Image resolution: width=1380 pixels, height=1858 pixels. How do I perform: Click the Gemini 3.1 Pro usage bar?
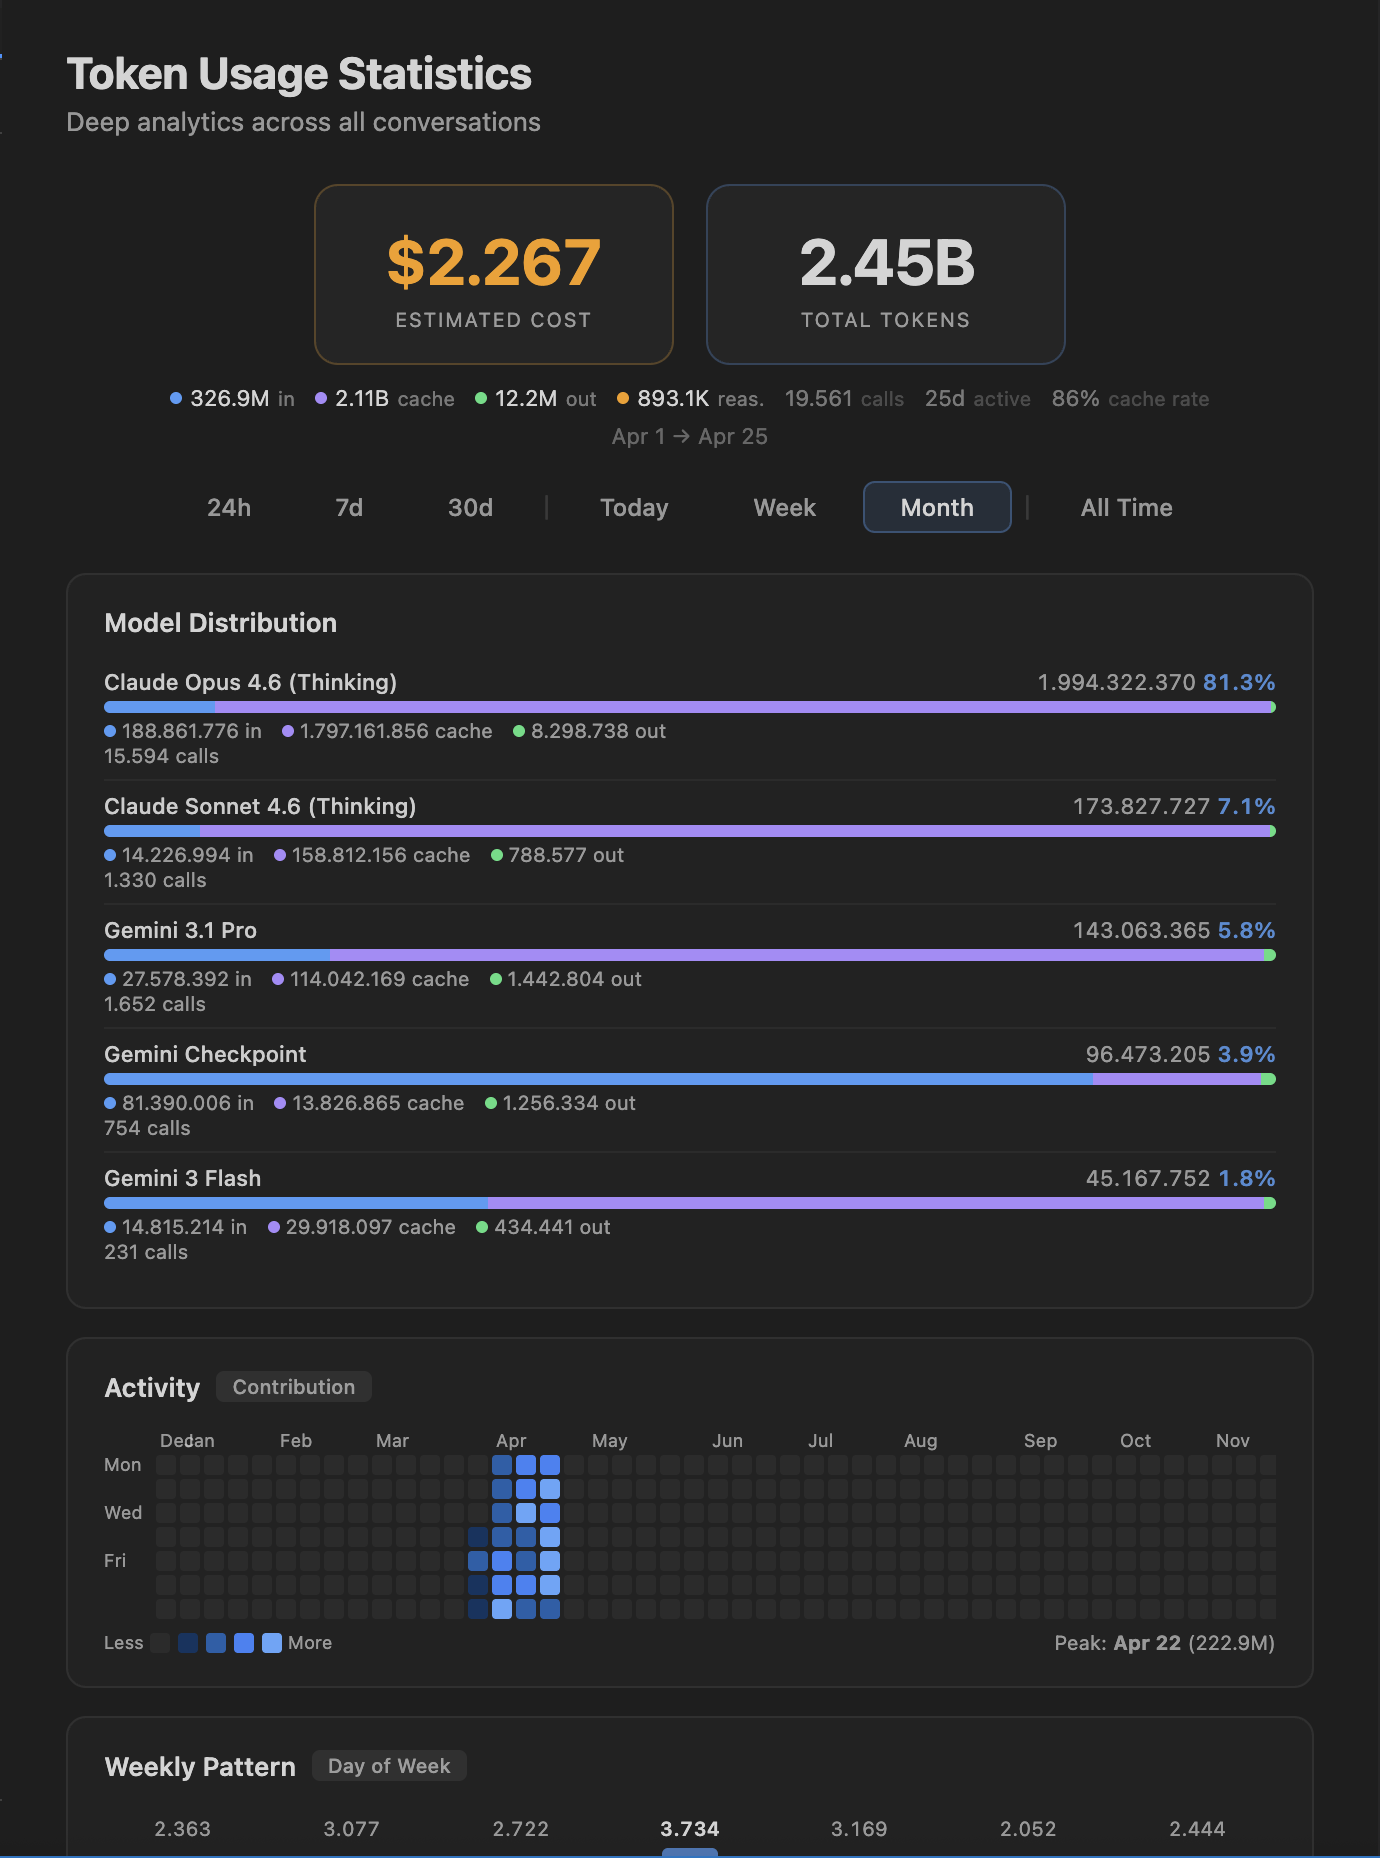(690, 955)
